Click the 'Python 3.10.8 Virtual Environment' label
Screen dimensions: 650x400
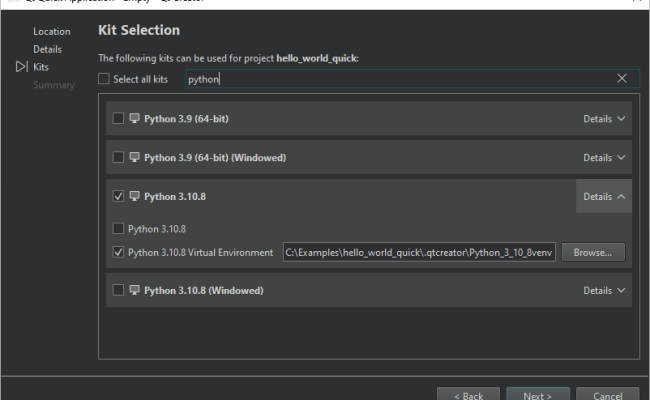pos(201,252)
